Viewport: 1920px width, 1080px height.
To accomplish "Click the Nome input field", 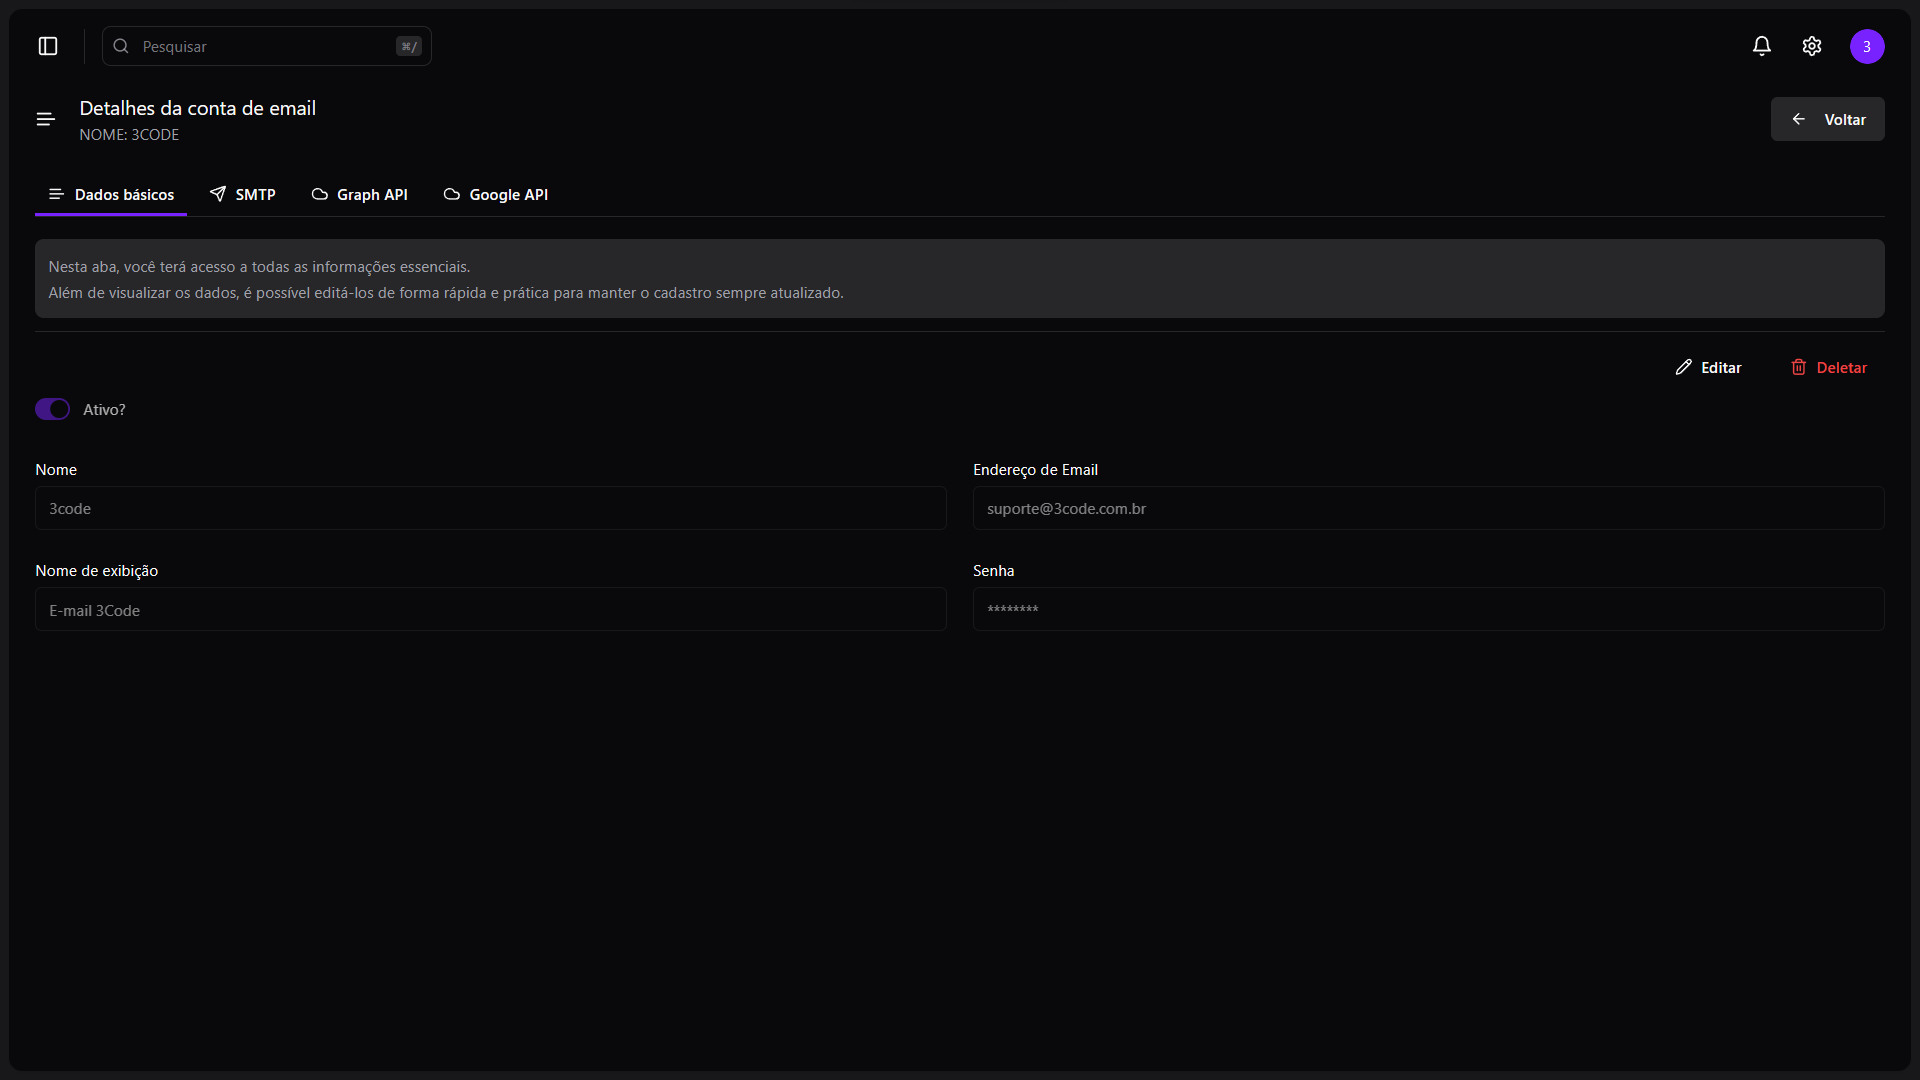I will point(490,508).
